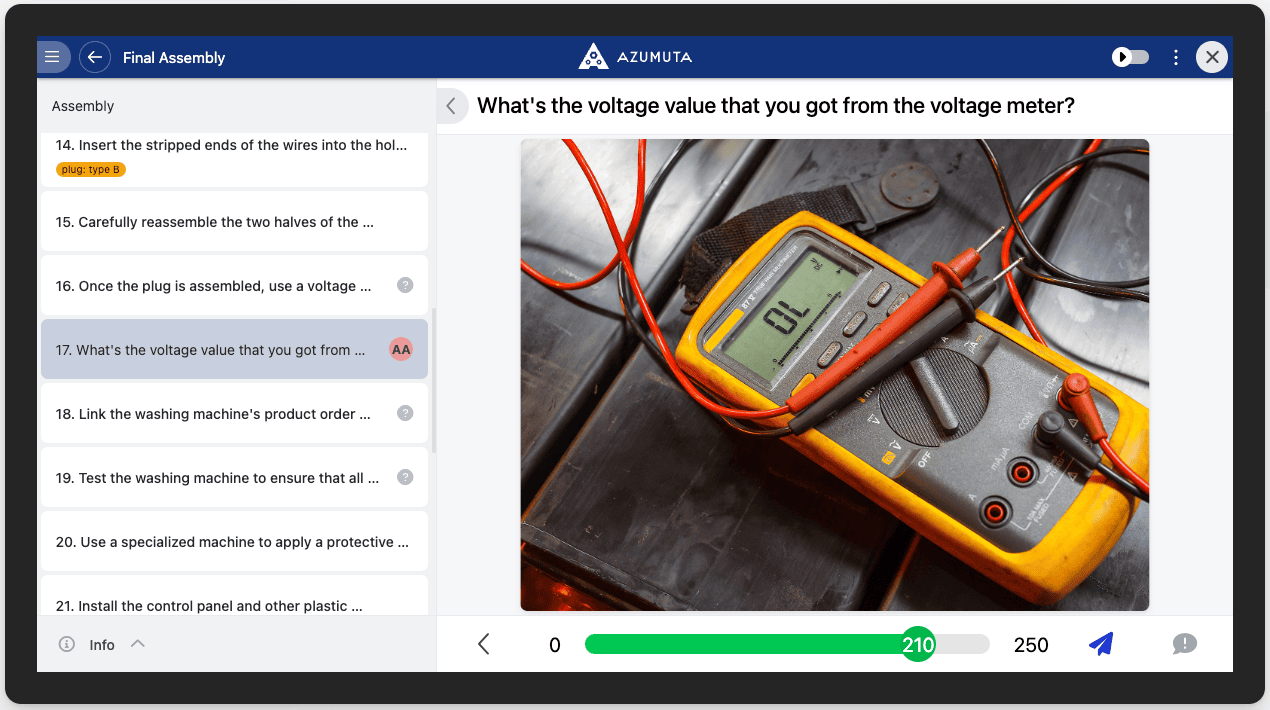Click the help icon on step 16
Image resolution: width=1270 pixels, height=710 pixels.
coord(405,285)
